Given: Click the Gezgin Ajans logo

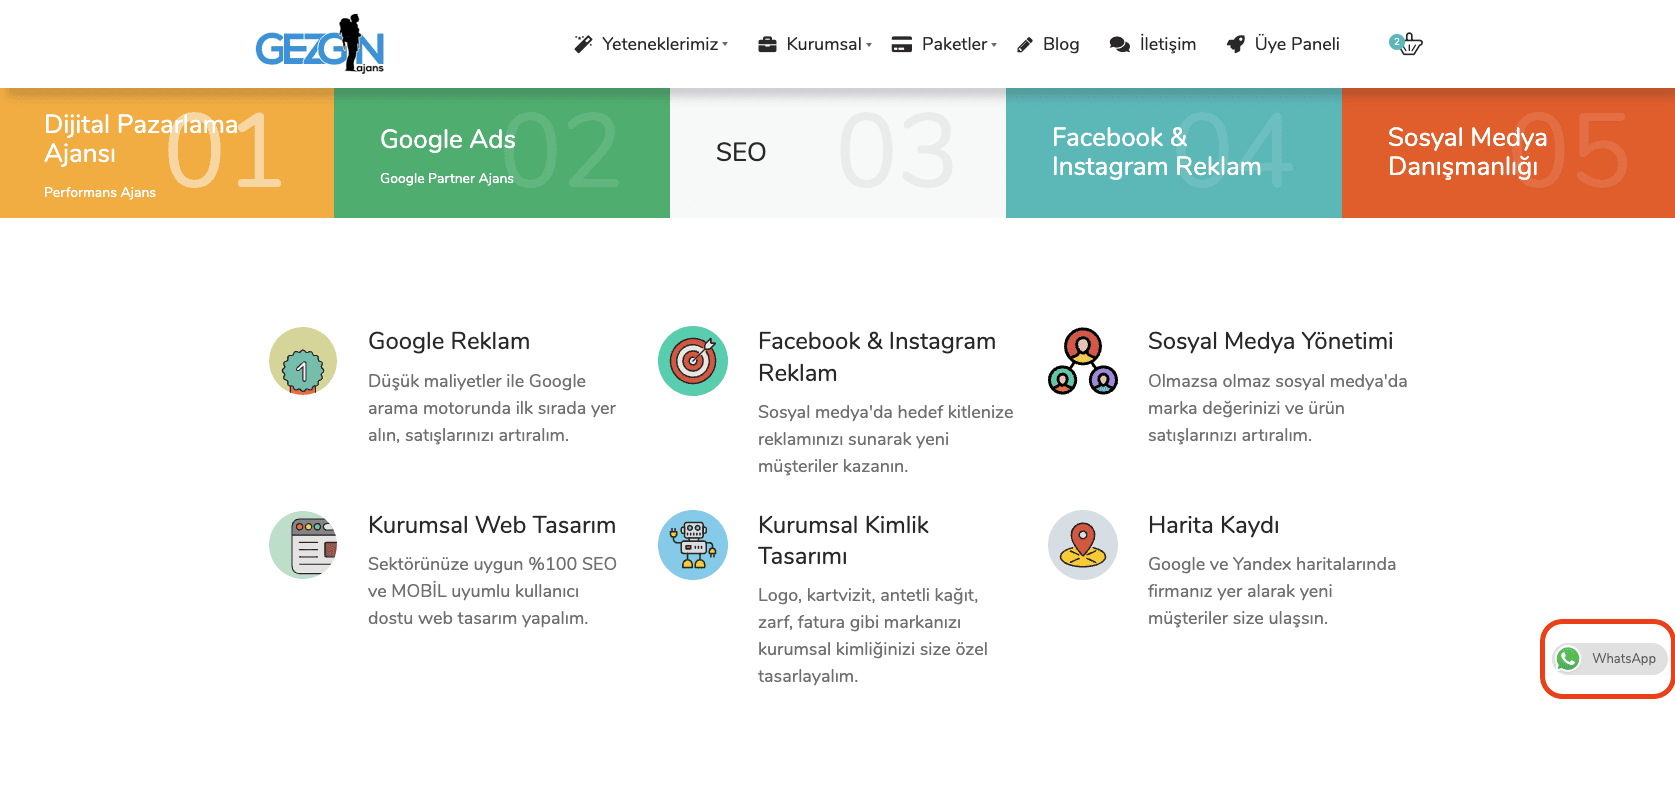Looking at the screenshot, I should click(320, 44).
